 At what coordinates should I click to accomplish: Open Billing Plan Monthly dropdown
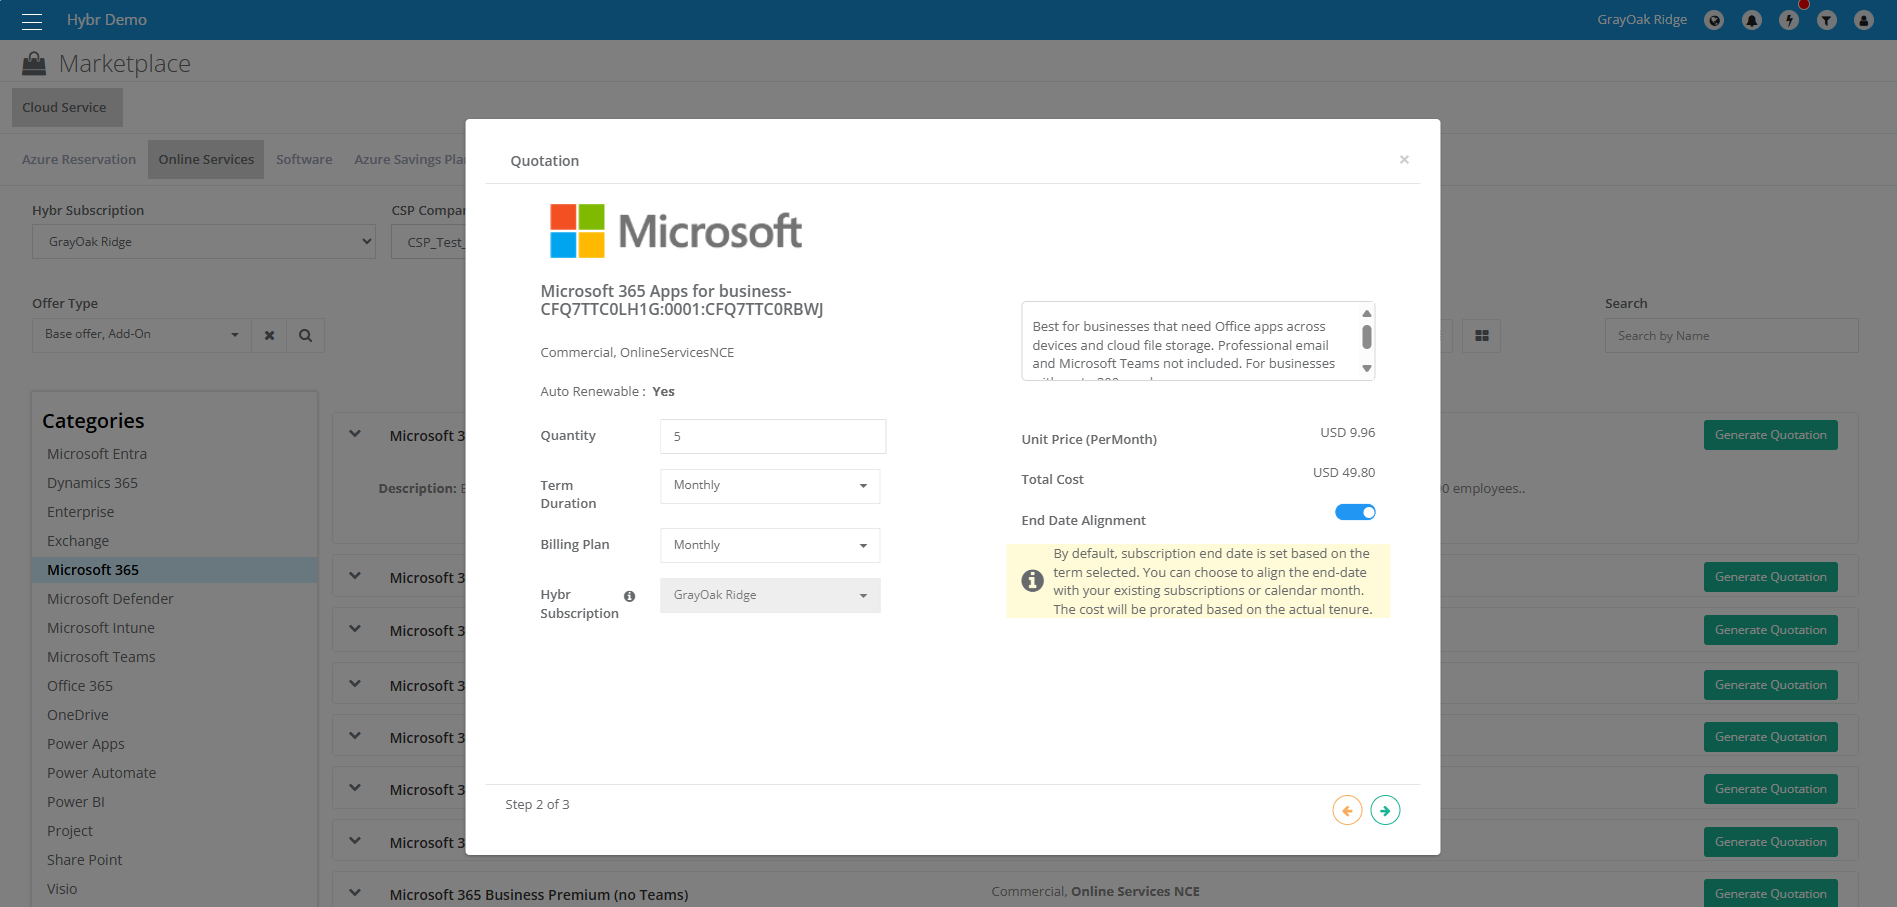tap(770, 546)
